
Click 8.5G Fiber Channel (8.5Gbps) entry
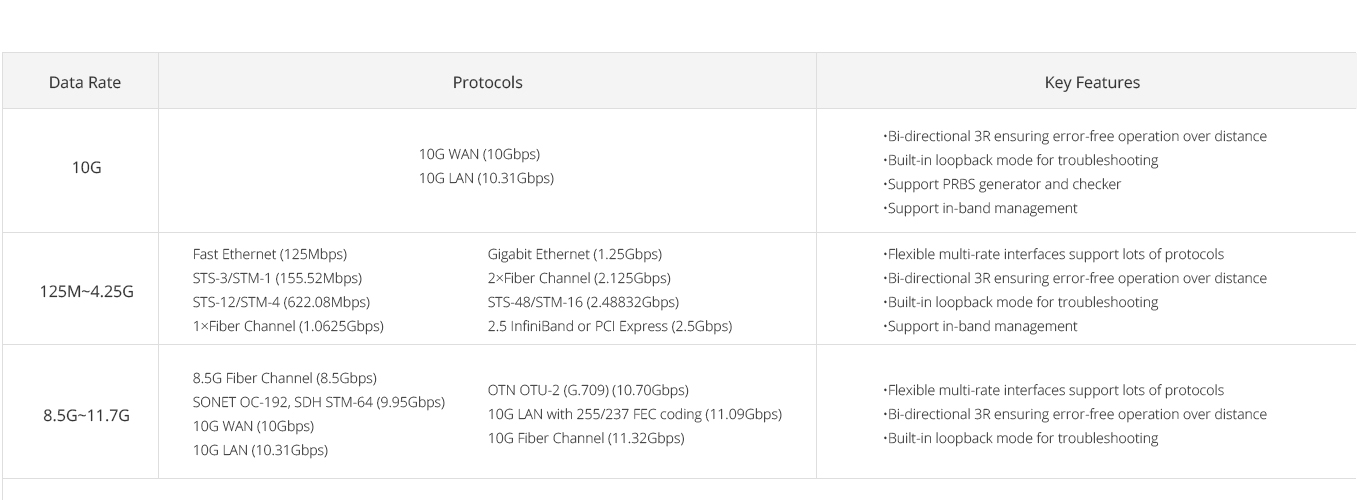click(x=284, y=378)
